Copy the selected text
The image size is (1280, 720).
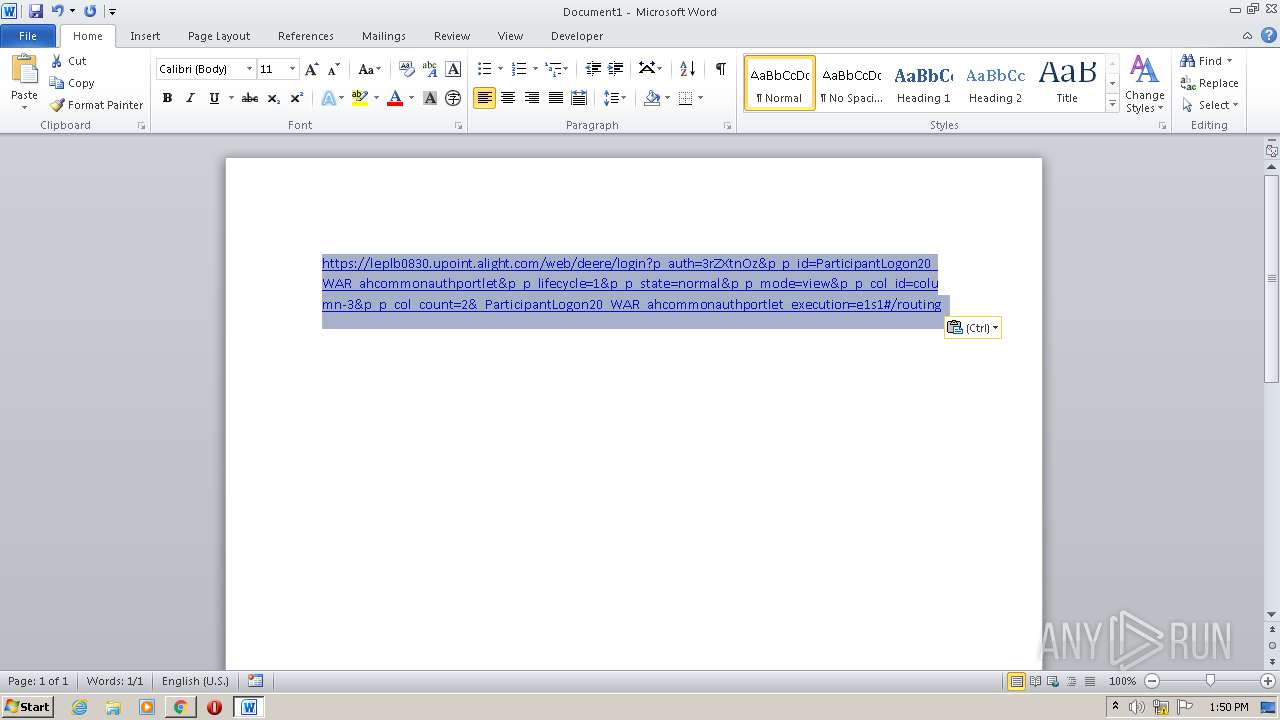click(x=72, y=83)
